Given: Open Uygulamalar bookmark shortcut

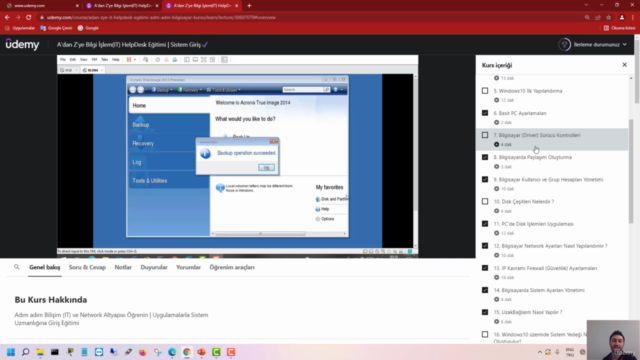Looking at the screenshot, I should point(20,28).
